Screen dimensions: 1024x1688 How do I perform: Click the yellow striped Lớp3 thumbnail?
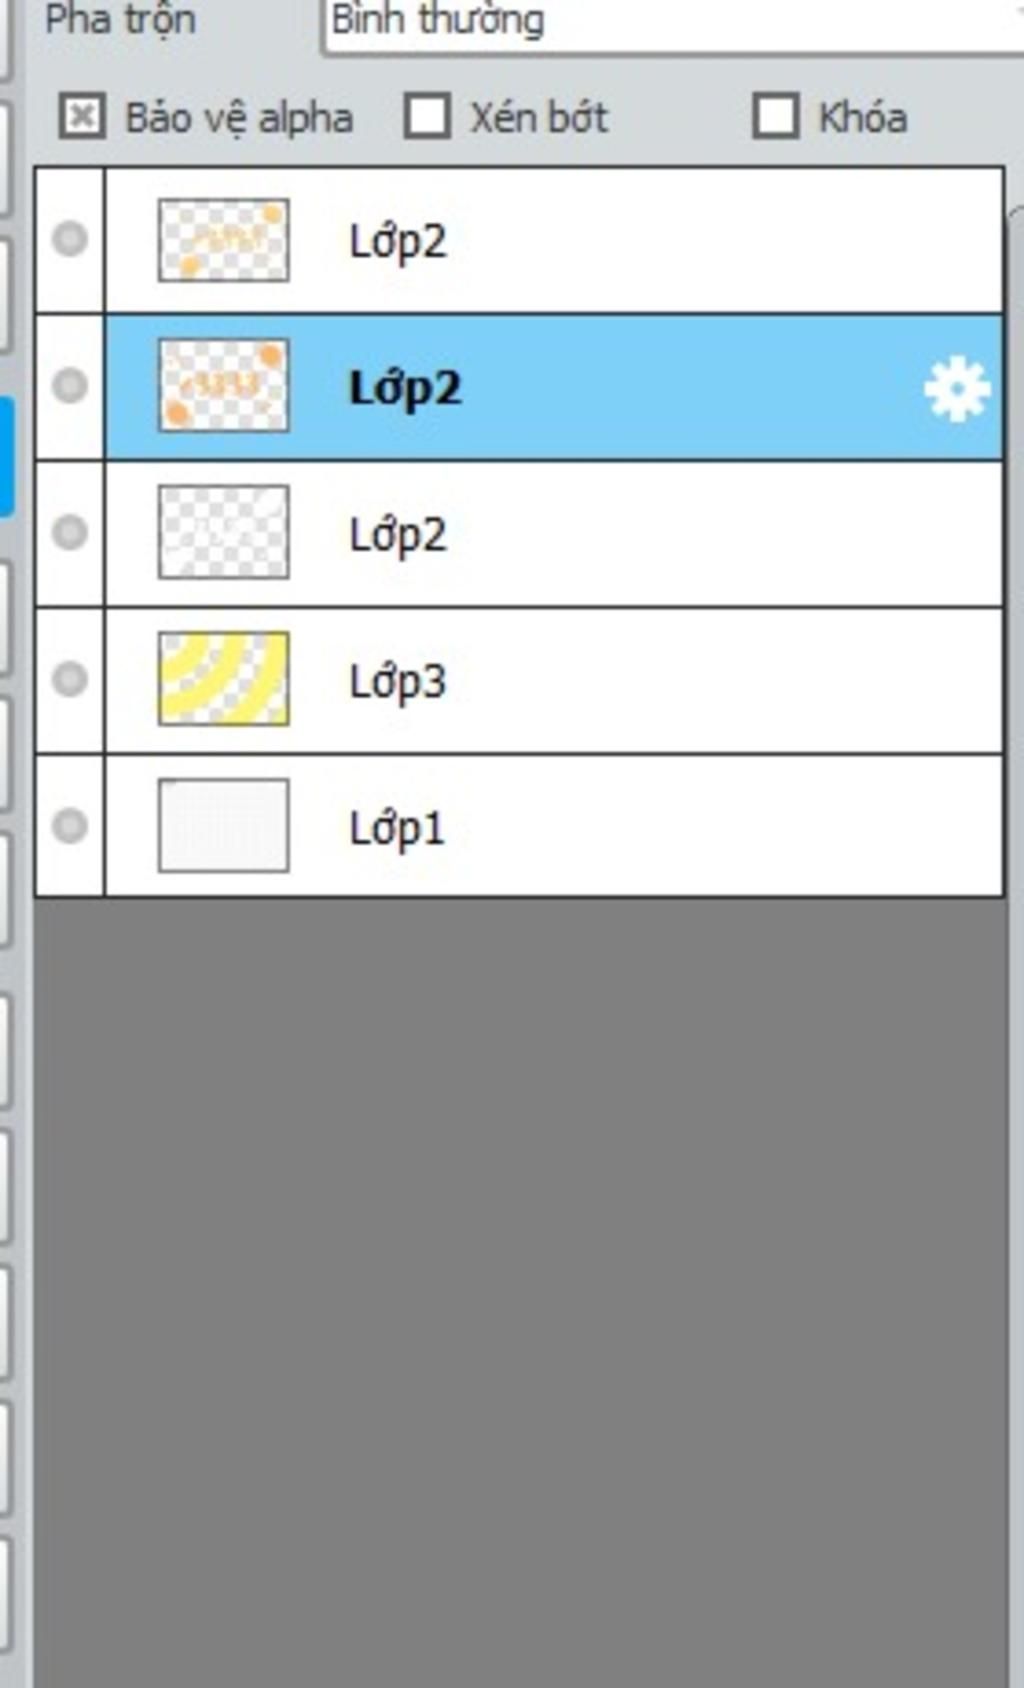[224, 679]
